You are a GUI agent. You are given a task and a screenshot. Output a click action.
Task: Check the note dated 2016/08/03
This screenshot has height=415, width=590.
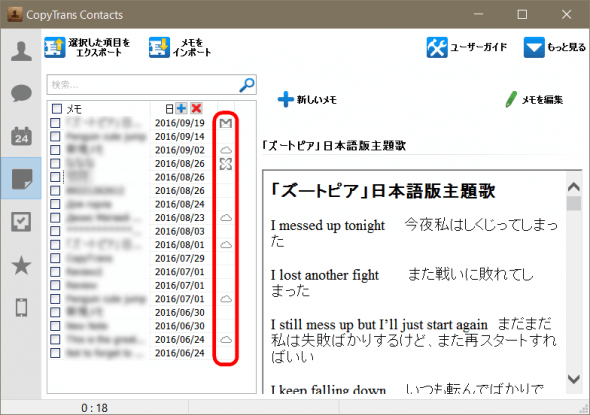pyautogui.click(x=55, y=231)
